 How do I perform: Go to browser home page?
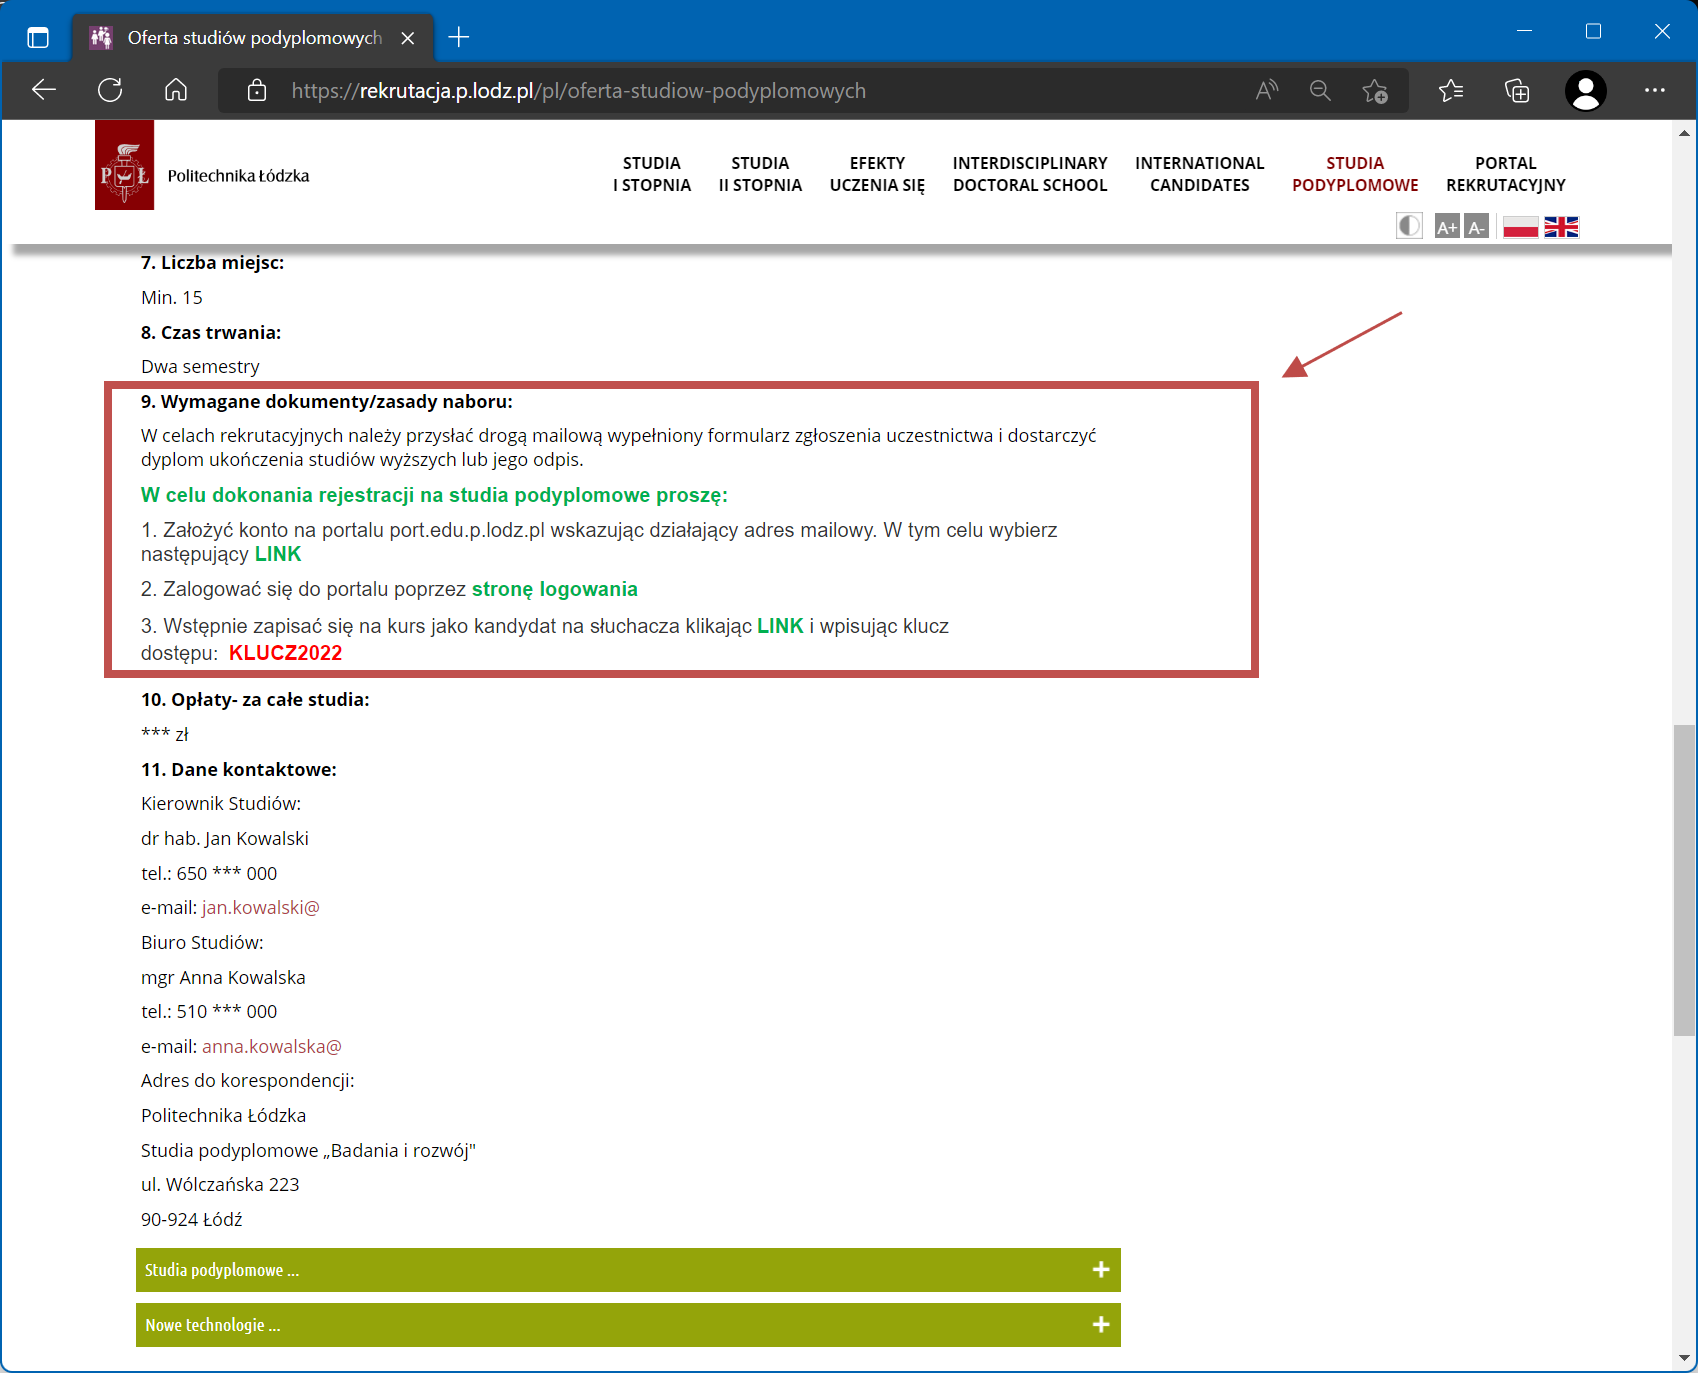176,91
